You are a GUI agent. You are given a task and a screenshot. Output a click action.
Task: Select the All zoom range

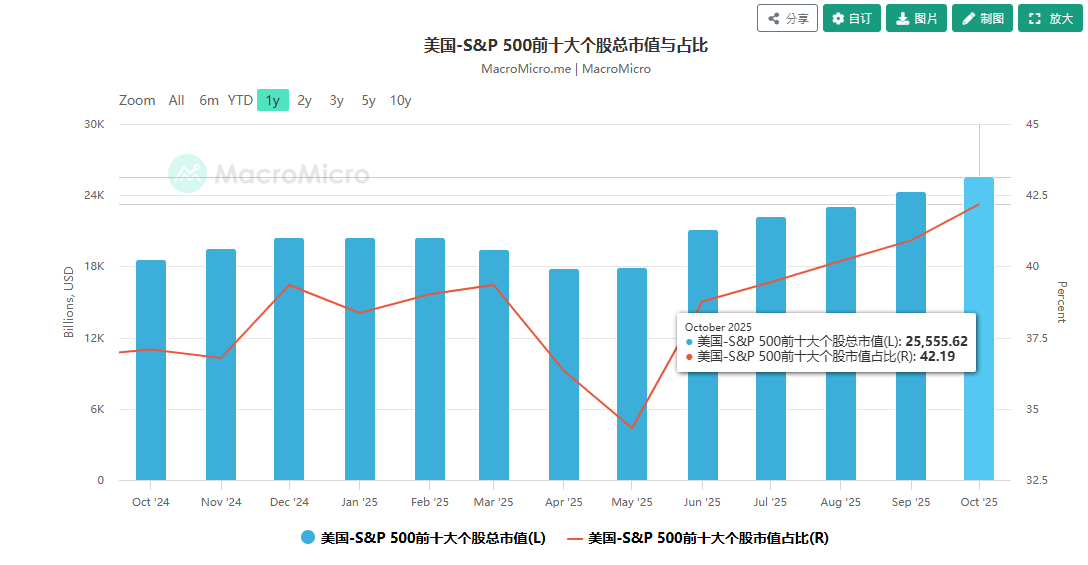(x=176, y=101)
